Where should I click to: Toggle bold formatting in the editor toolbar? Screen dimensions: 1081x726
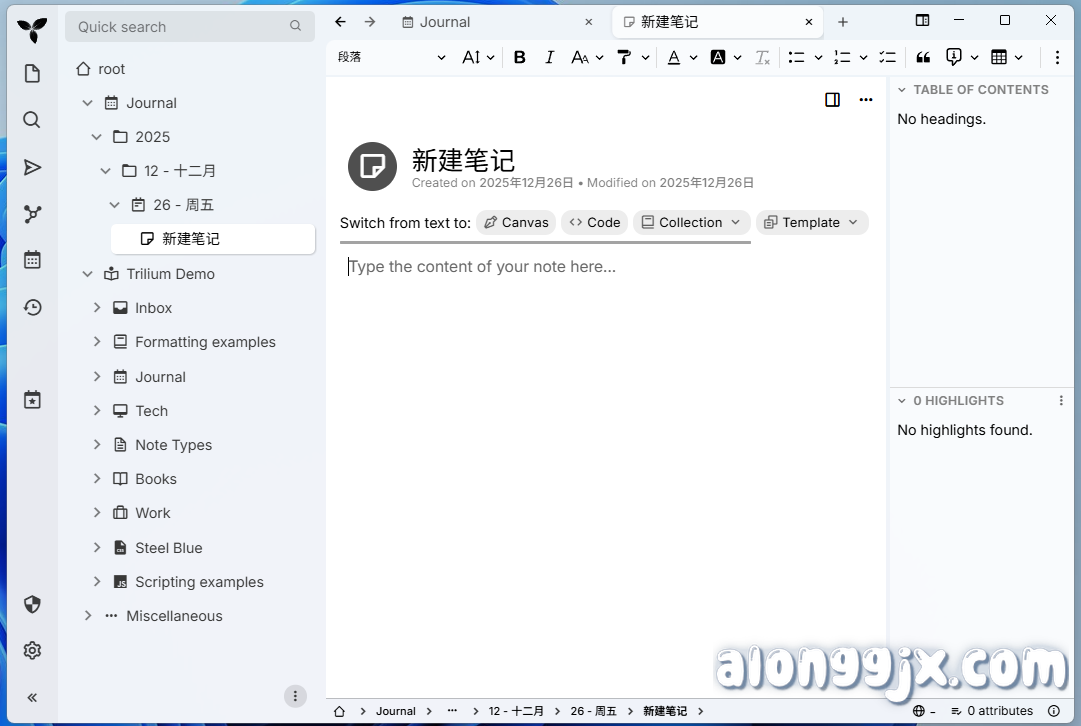(x=519, y=57)
